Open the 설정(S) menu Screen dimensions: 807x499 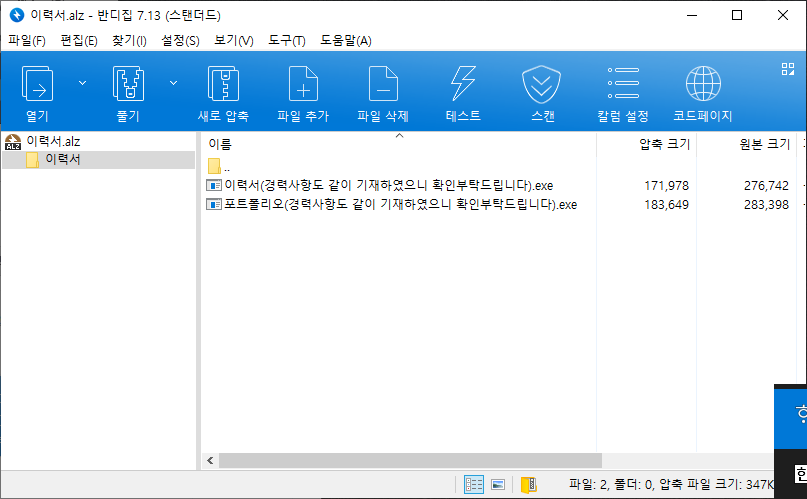tap(180, 41)
